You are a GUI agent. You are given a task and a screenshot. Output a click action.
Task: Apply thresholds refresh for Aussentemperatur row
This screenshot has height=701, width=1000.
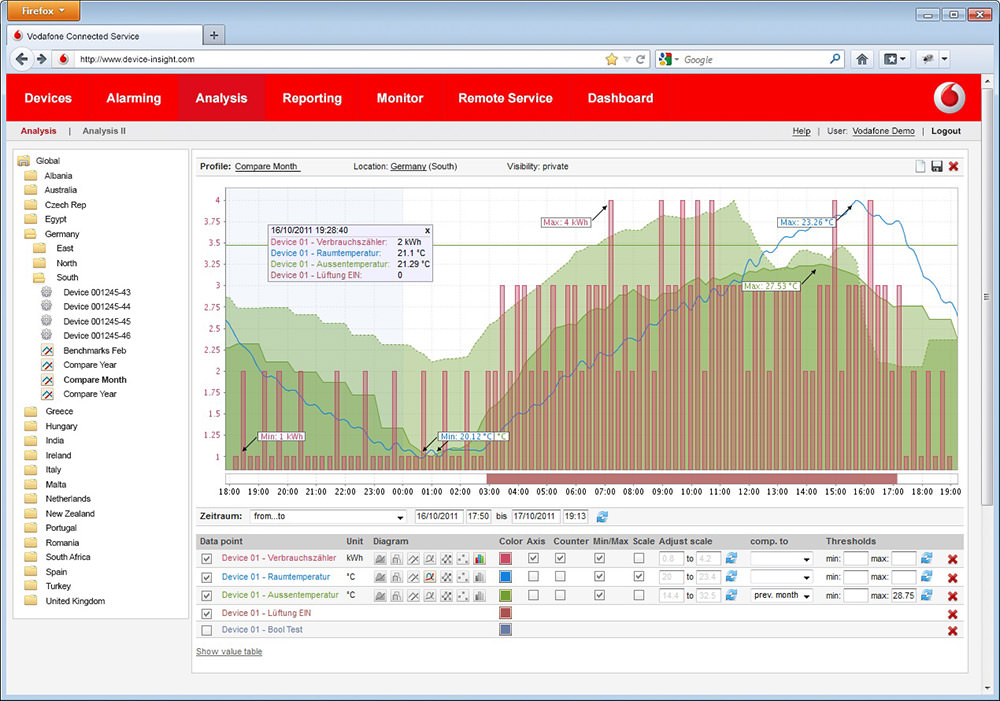927,594
